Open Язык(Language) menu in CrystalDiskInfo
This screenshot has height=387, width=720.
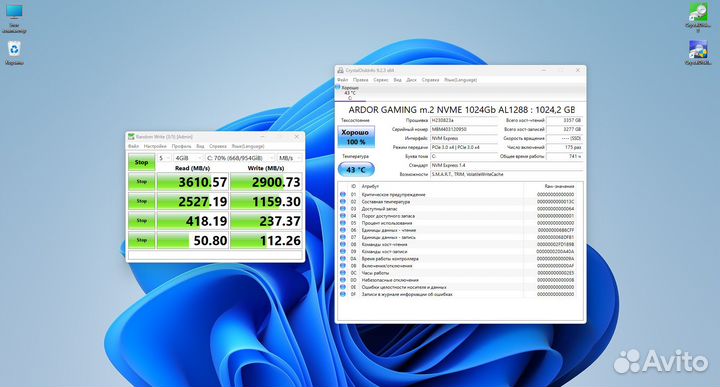[461, 80]
